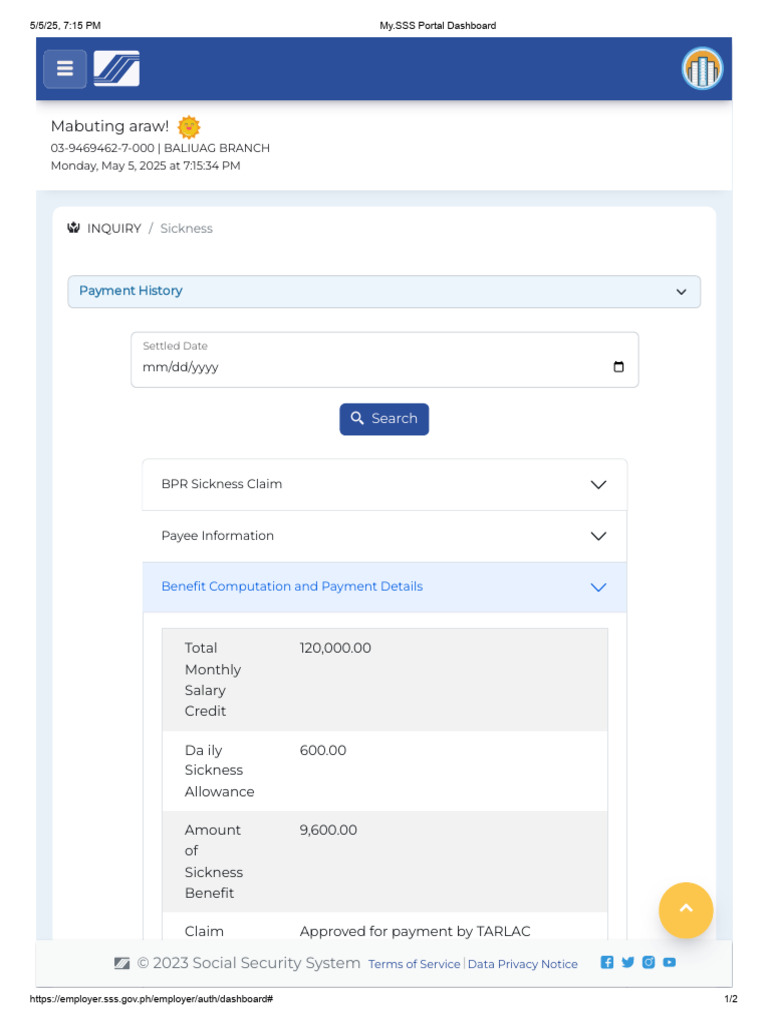Open the SSS YouTube icon
Screen dimensions: 768x1024
click(669, 962)
